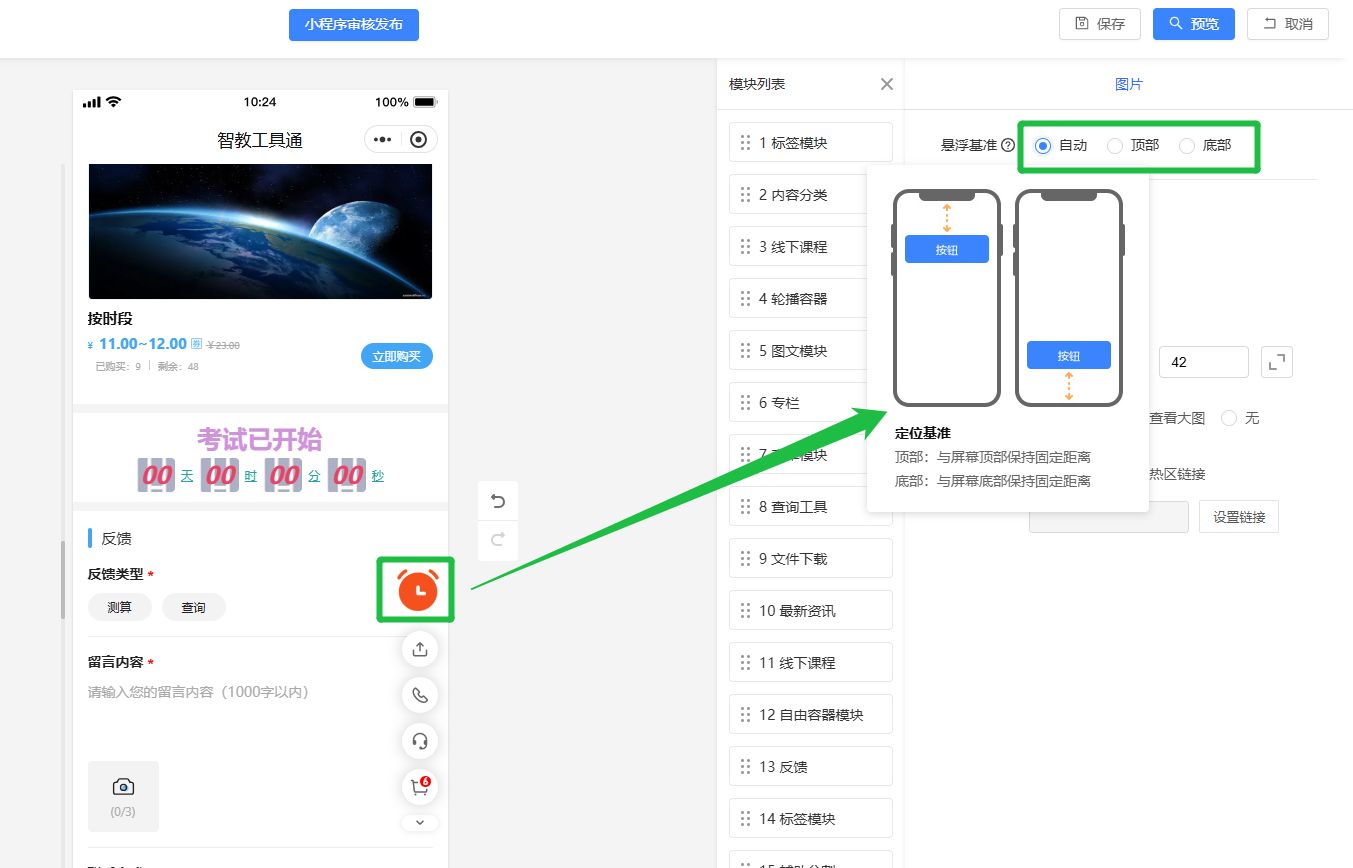1353x868 pixels.
Task: Click the phone preview vertical scrollbar
Action: [64, 580]
